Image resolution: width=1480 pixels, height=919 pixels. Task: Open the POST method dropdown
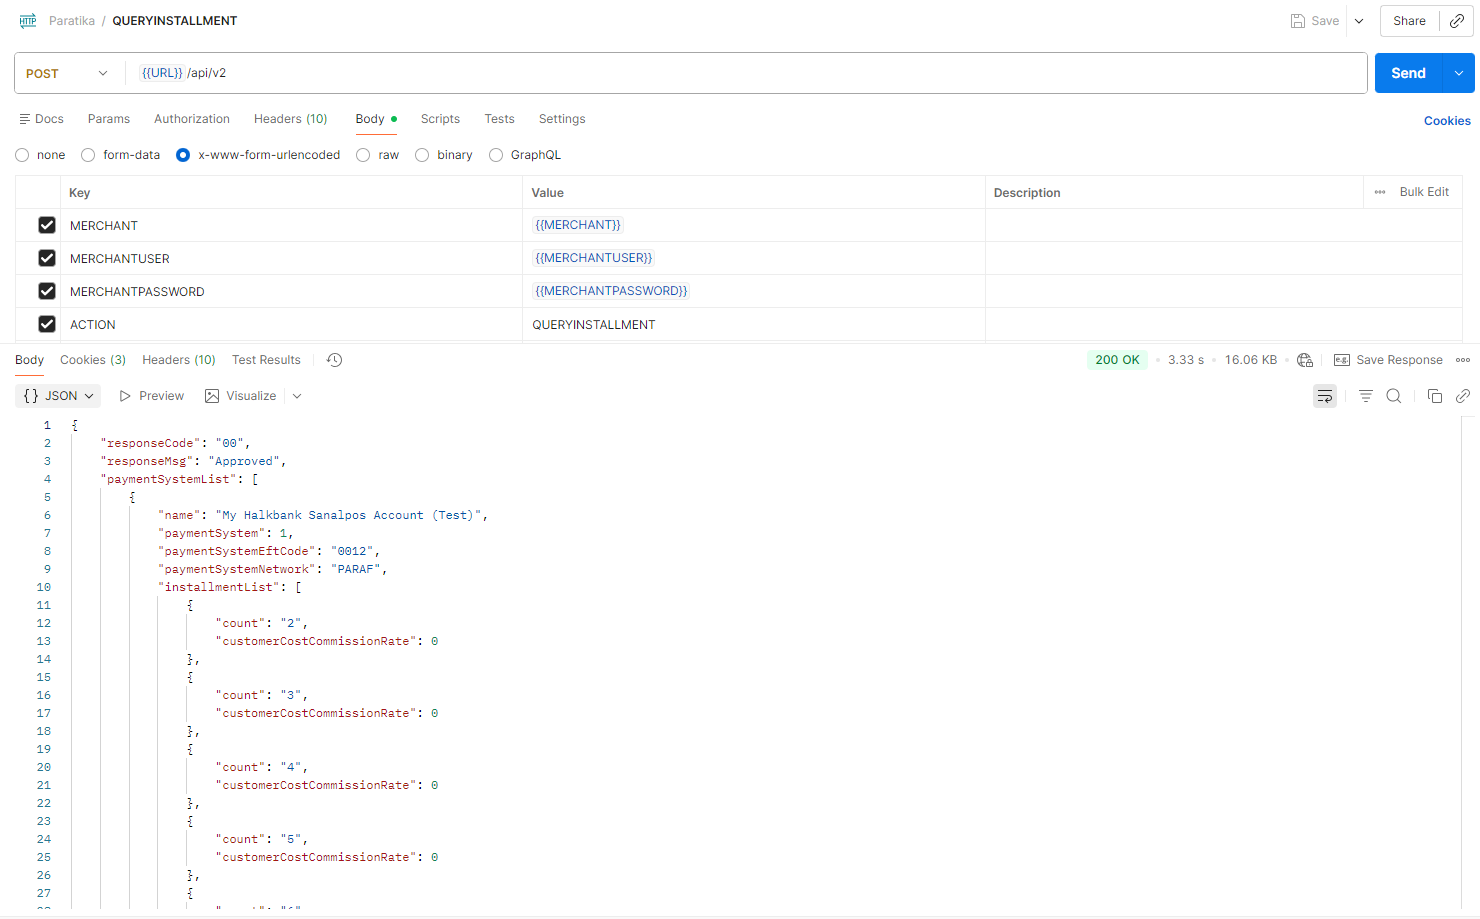(67, 73)
